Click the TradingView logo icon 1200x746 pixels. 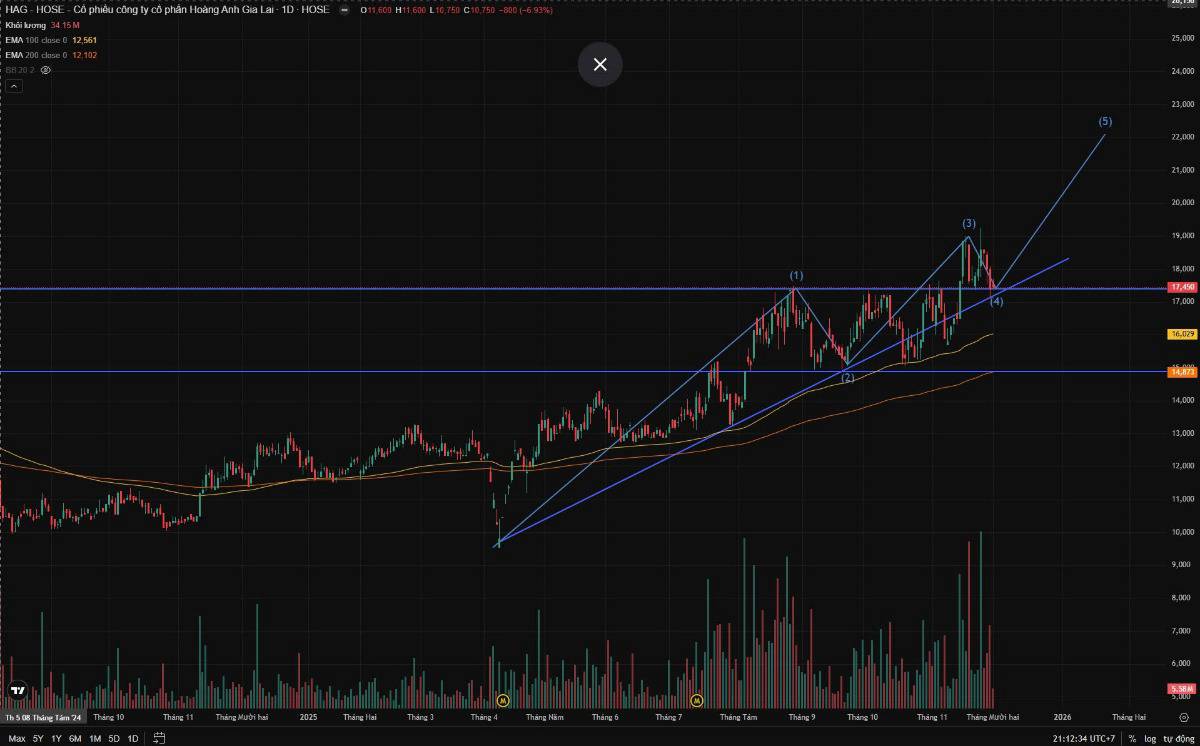click(x=17, y=690)
